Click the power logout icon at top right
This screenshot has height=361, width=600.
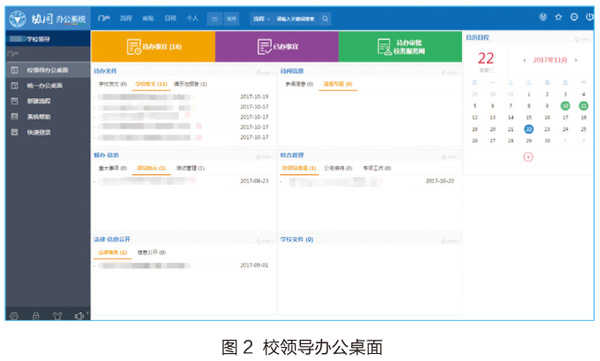(590, 17)
